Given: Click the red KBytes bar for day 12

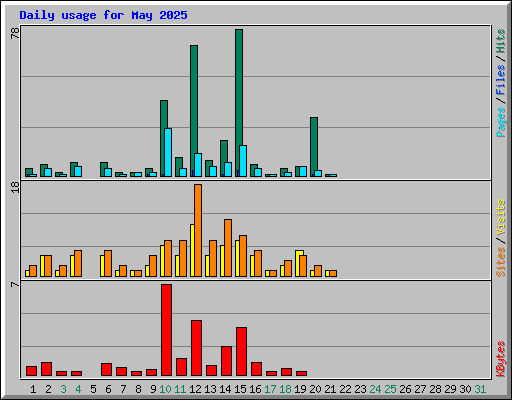Looking at the screenshot, I should point(196,348).
